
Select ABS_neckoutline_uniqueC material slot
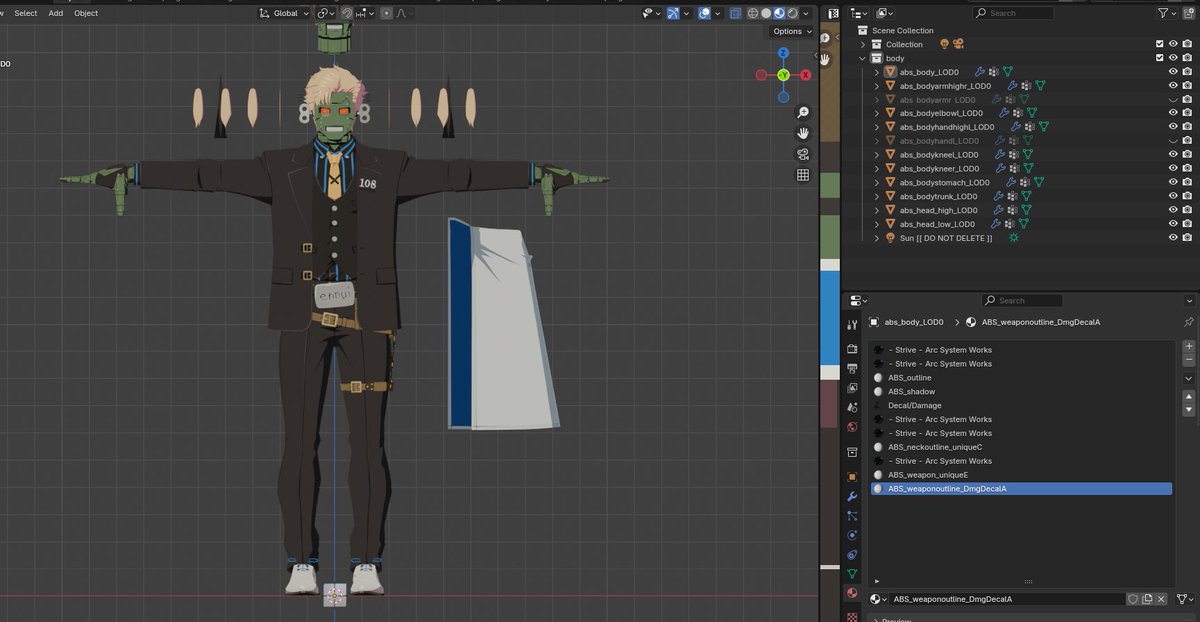[1021, 447]
